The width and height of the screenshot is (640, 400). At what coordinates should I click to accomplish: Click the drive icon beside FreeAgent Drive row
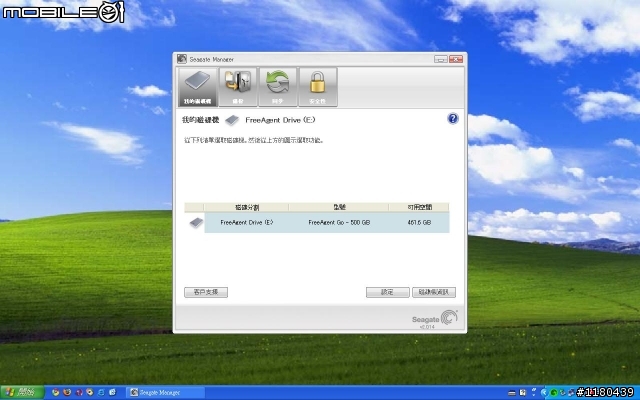[x=196, y=222]
